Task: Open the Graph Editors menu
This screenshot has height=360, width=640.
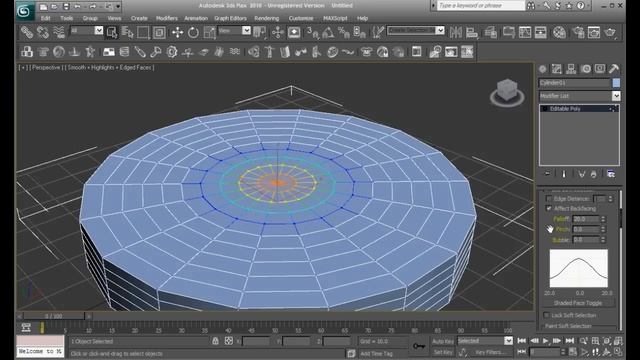Action: 230,18
